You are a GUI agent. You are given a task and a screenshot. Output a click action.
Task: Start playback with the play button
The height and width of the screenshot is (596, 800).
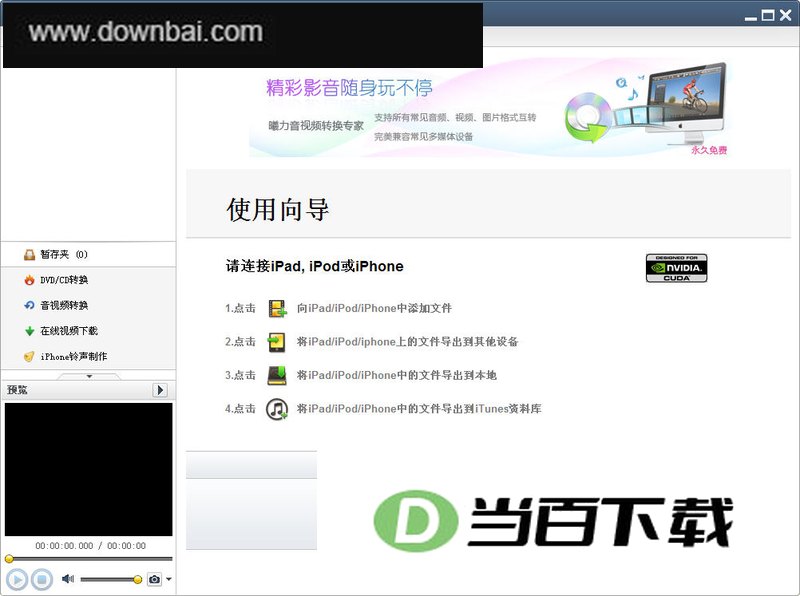[16, 580]
